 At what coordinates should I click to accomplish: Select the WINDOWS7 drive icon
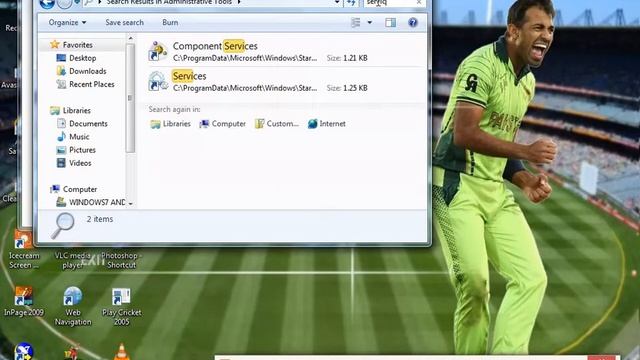coord(61,202)
